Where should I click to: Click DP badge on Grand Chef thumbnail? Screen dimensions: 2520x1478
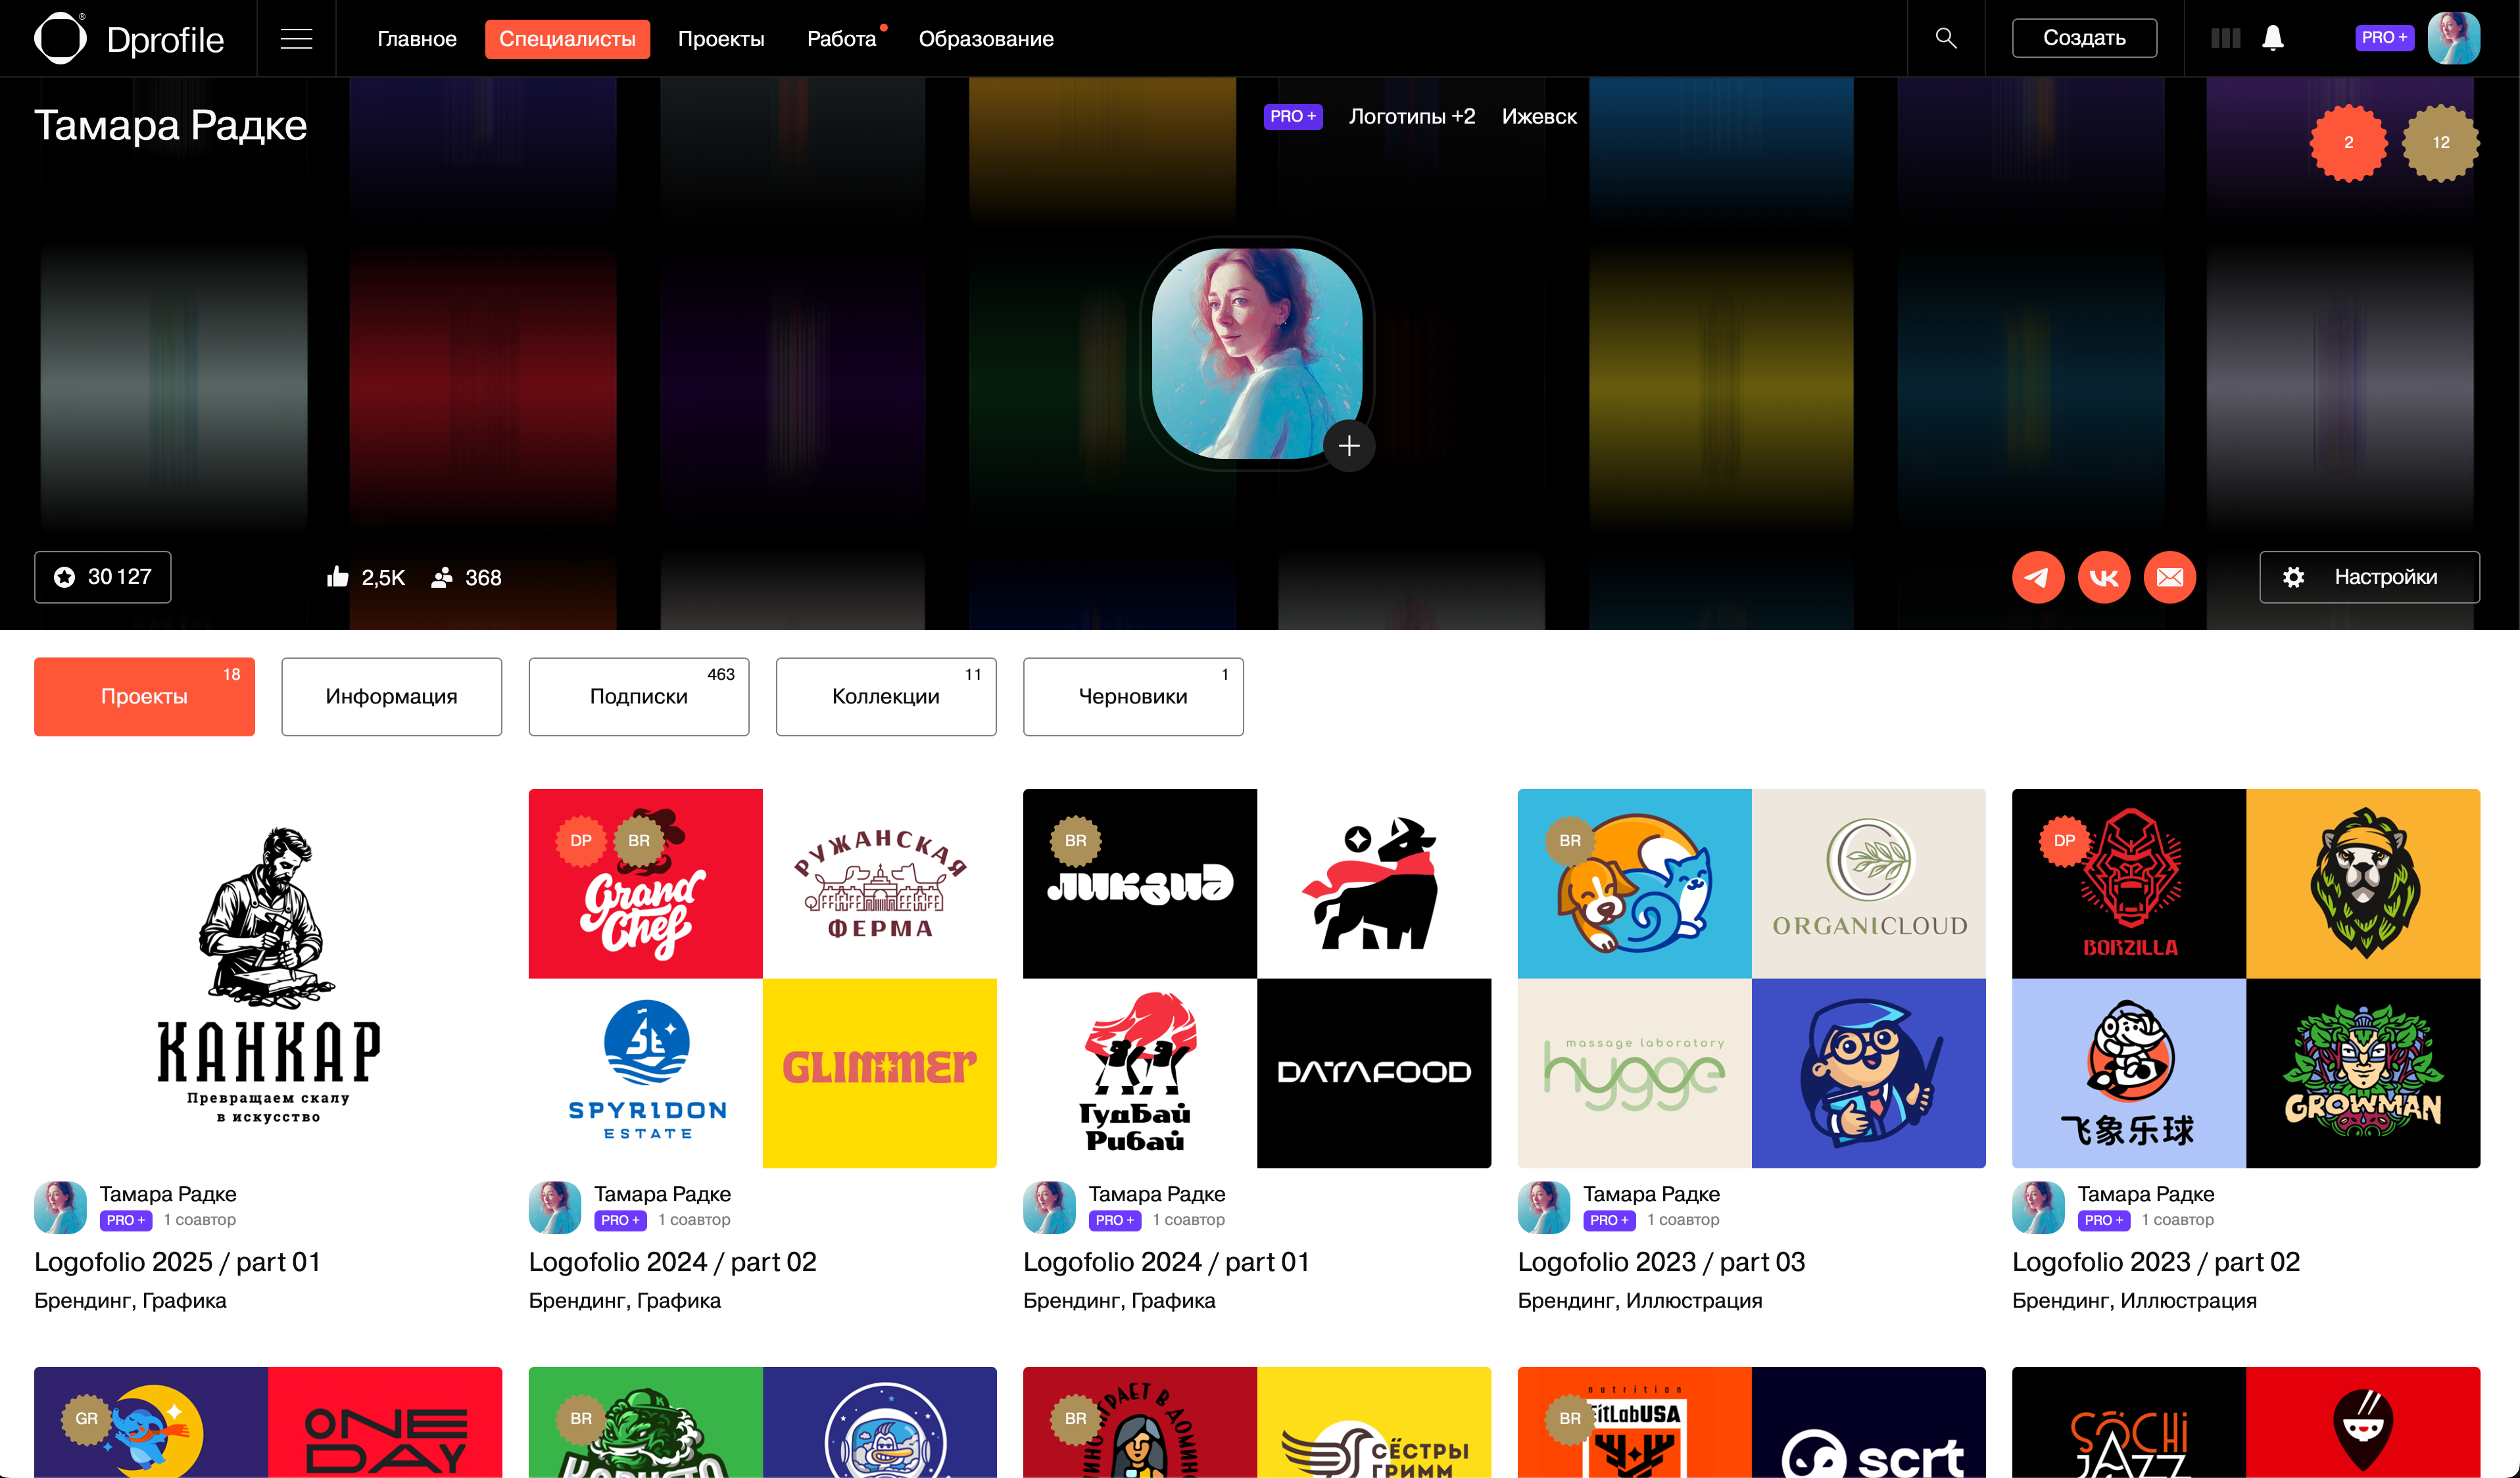tap(581, 841)
